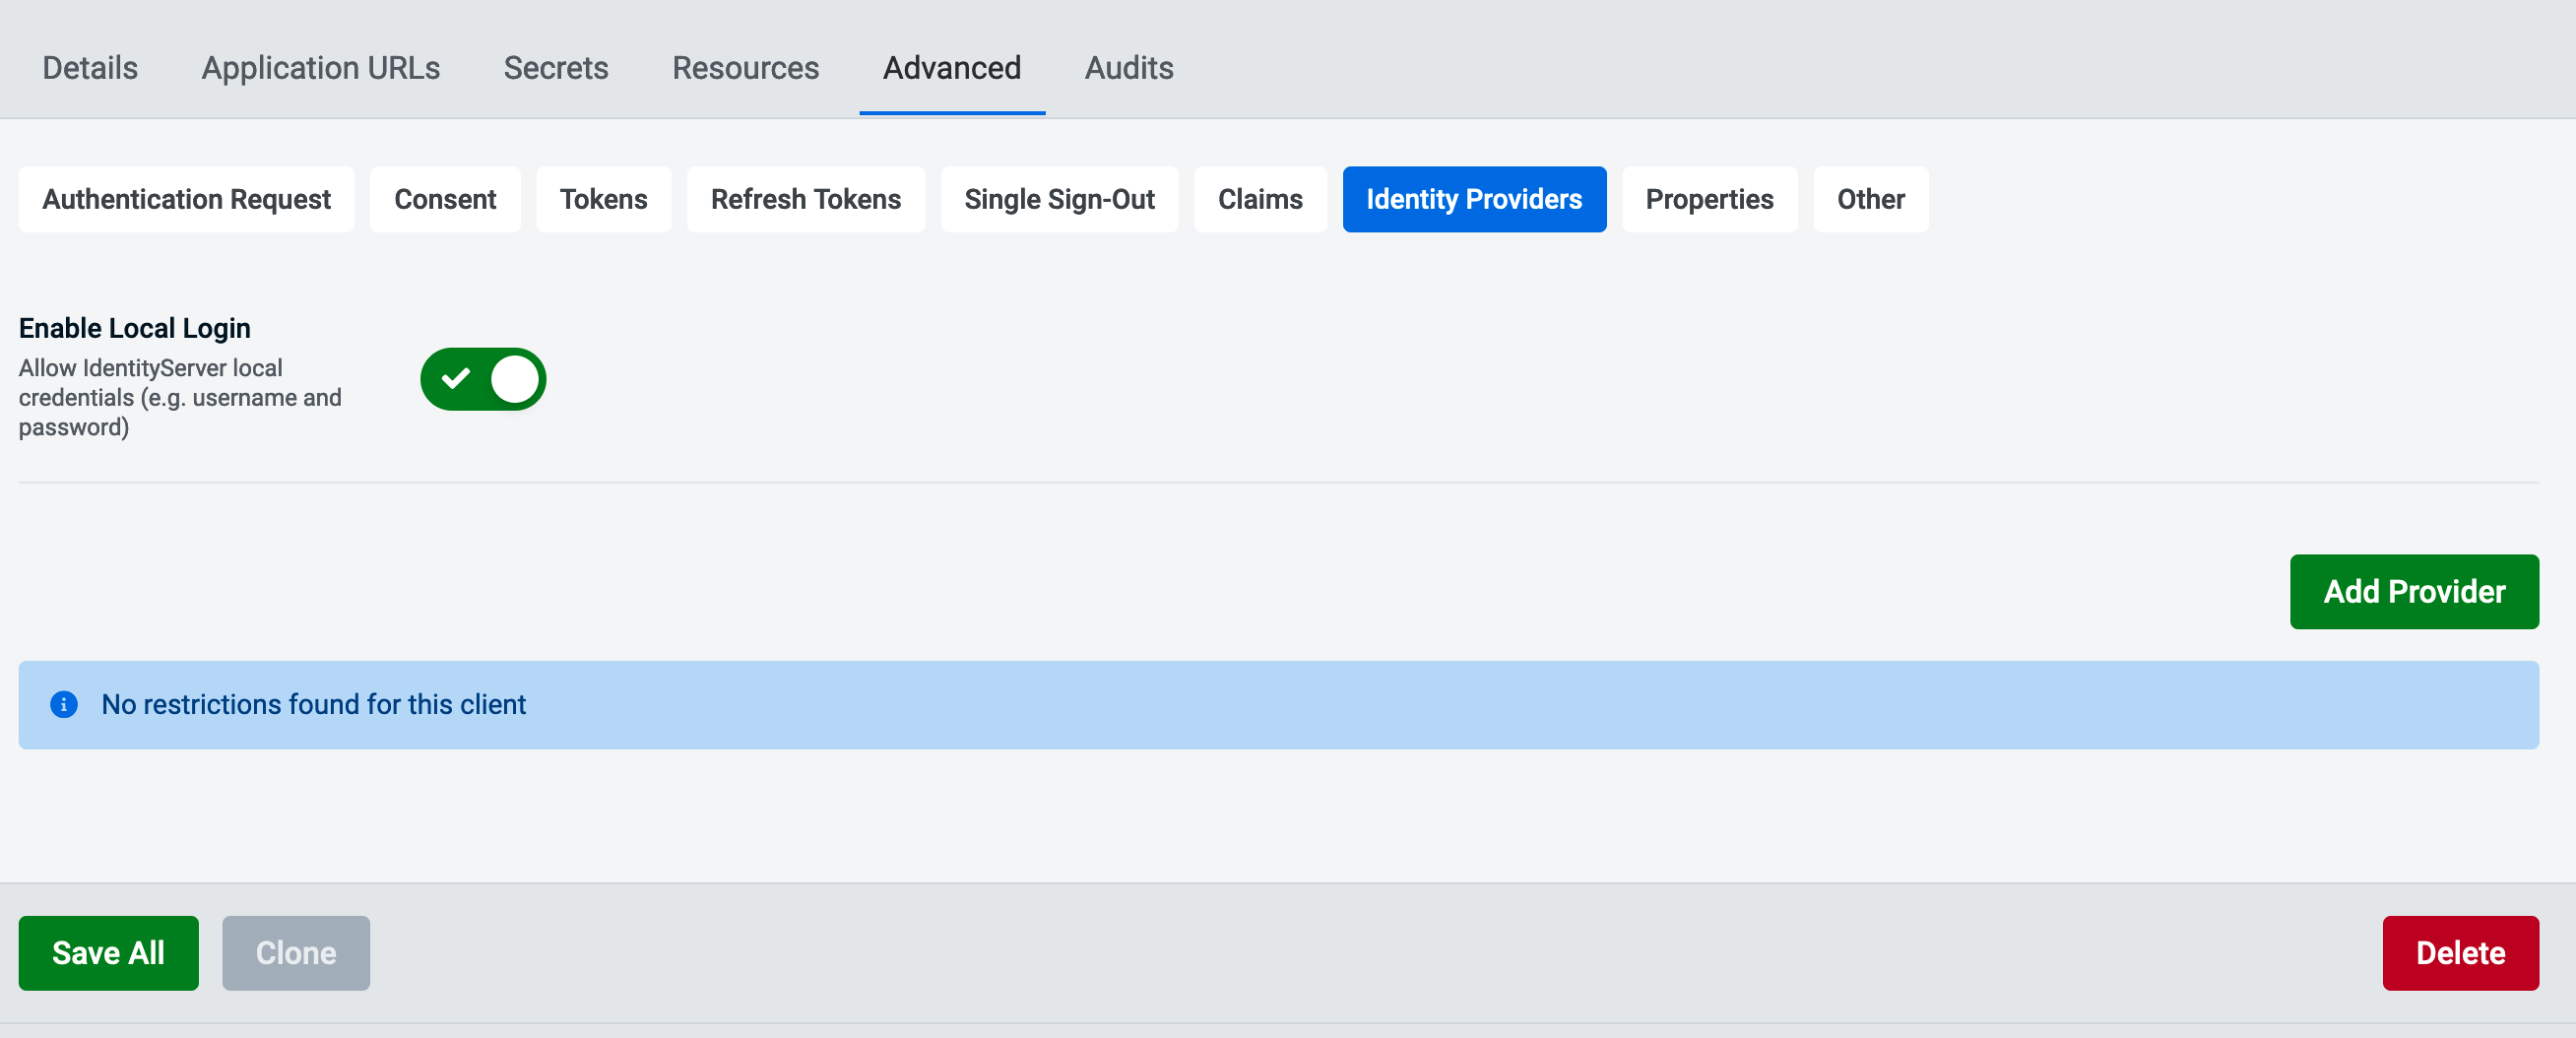Switch to the Audits tab
Screen dimensions: 2576x1038
(x=1129, y=67)
